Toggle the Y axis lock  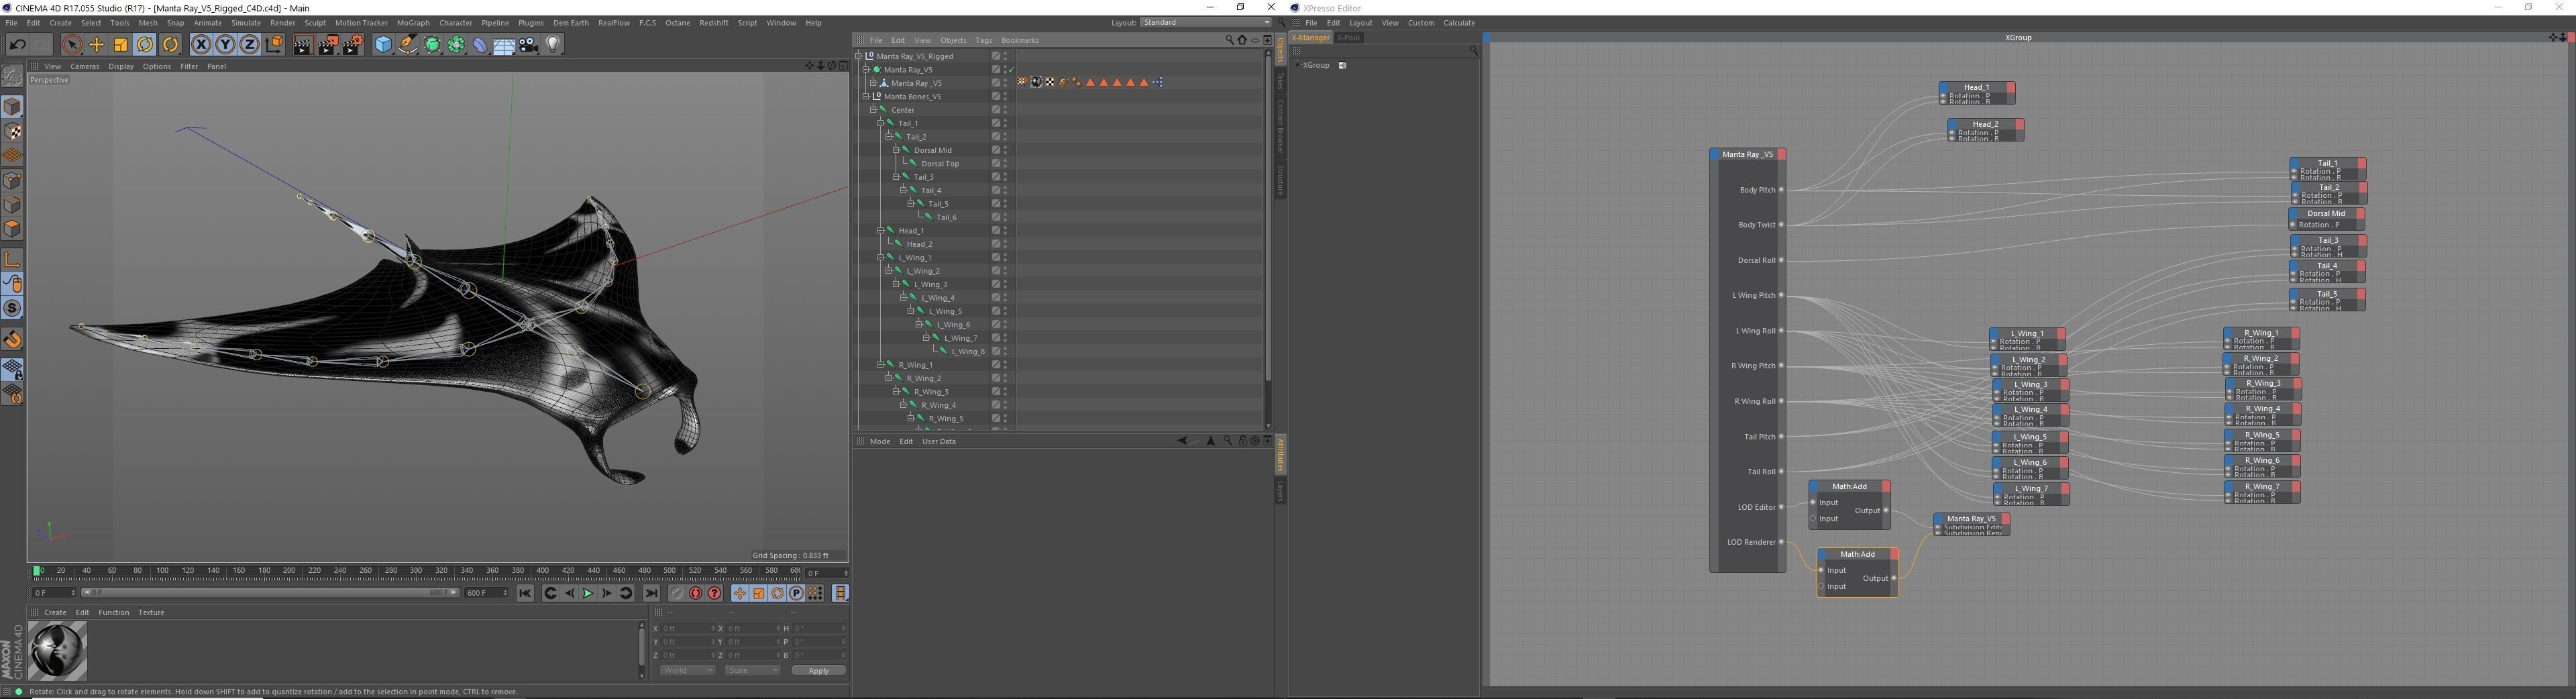(225, 44)
